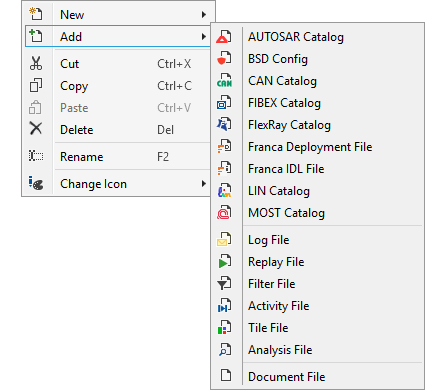This screenshot has width=425, height=390.
Task: Click the Ctrl+C shortcut text
Action: (x=175, y=86)
